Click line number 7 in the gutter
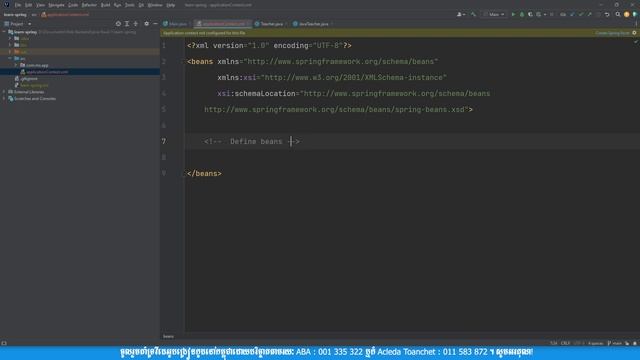The image size is (640, 360). 164,141
